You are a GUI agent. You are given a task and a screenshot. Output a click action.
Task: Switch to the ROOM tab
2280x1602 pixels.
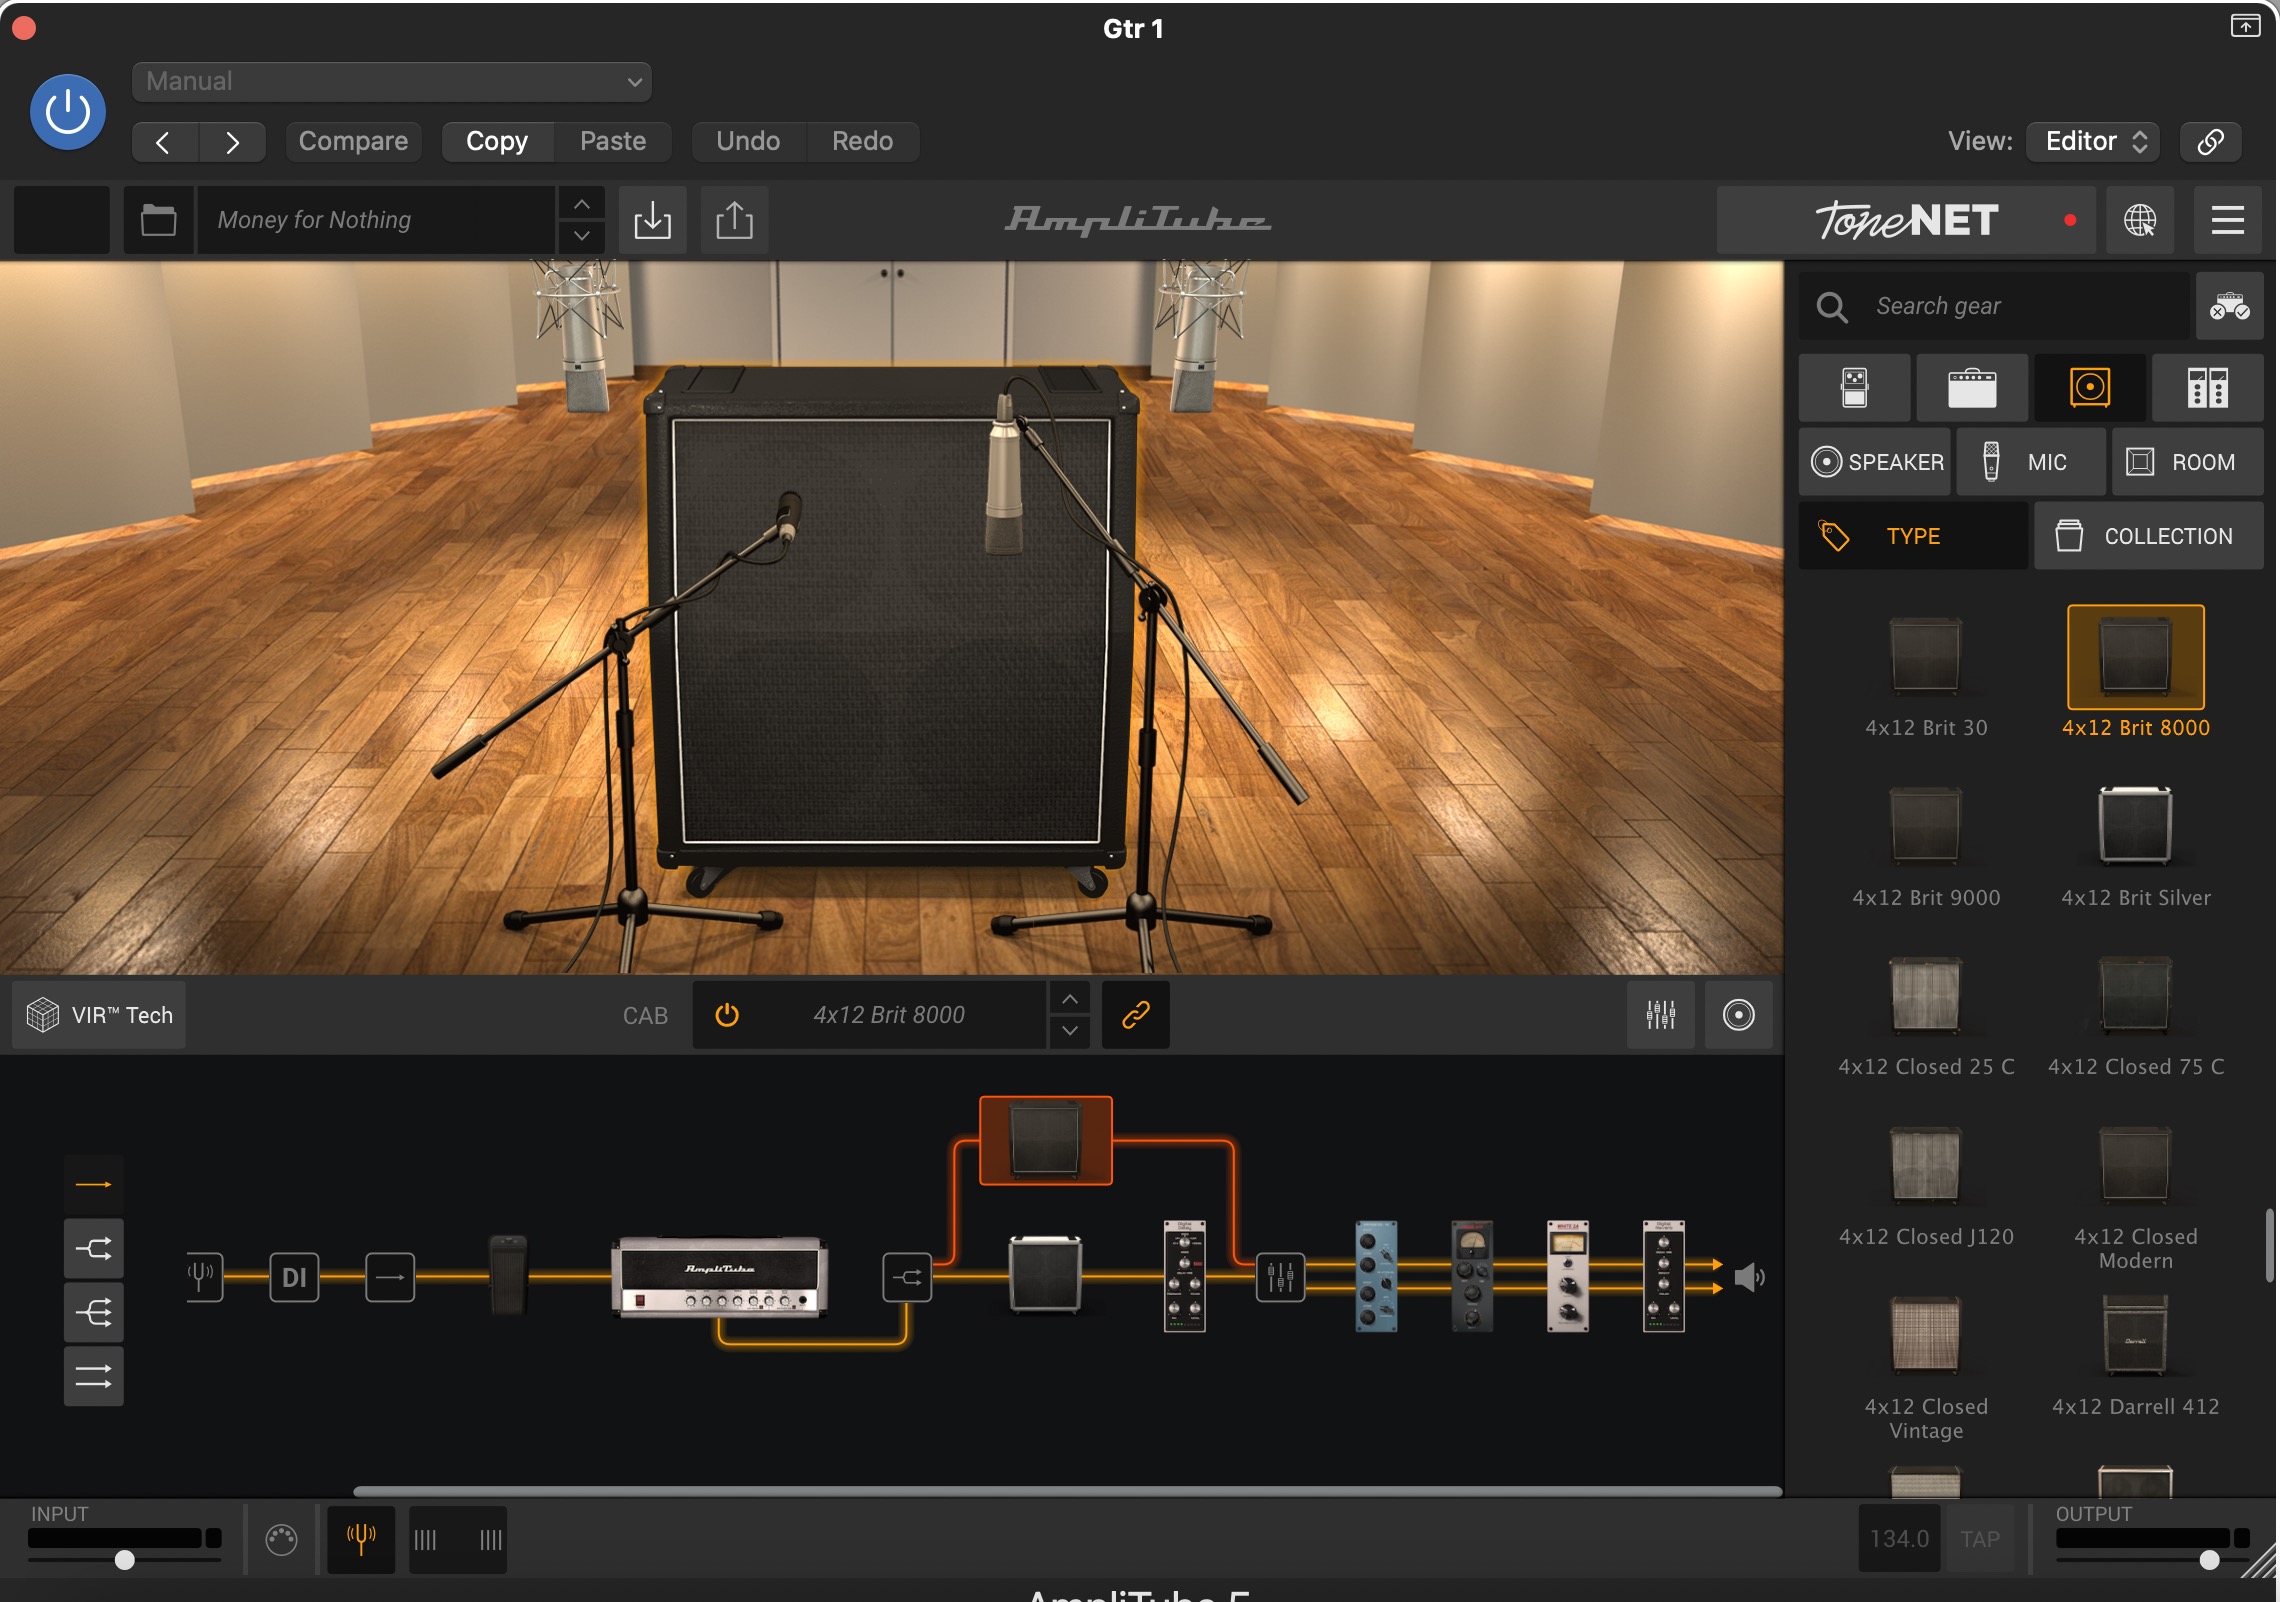click(x=2188, y=462)
